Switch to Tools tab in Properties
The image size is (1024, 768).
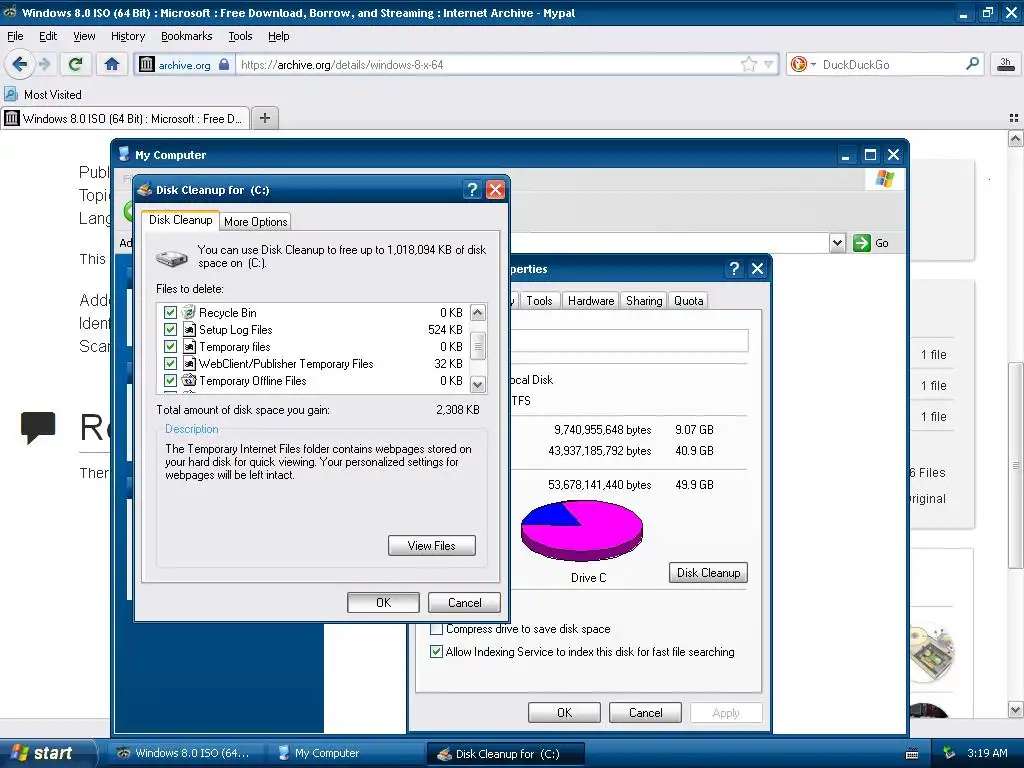[x=539, y=300]
